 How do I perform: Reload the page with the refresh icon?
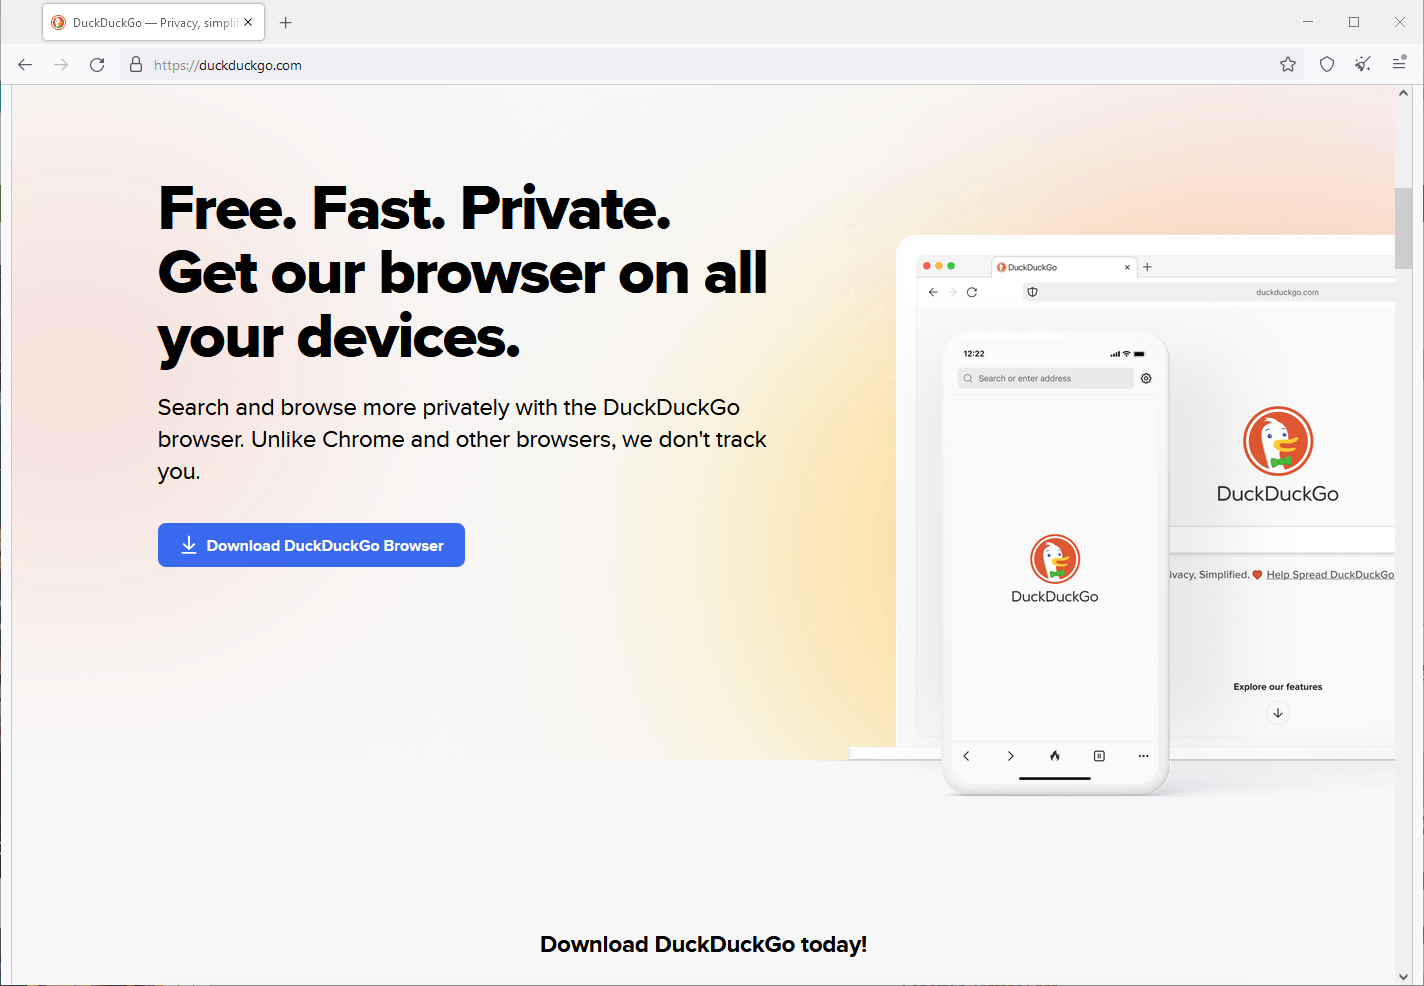pyautogui.click(x=97, y=65)
